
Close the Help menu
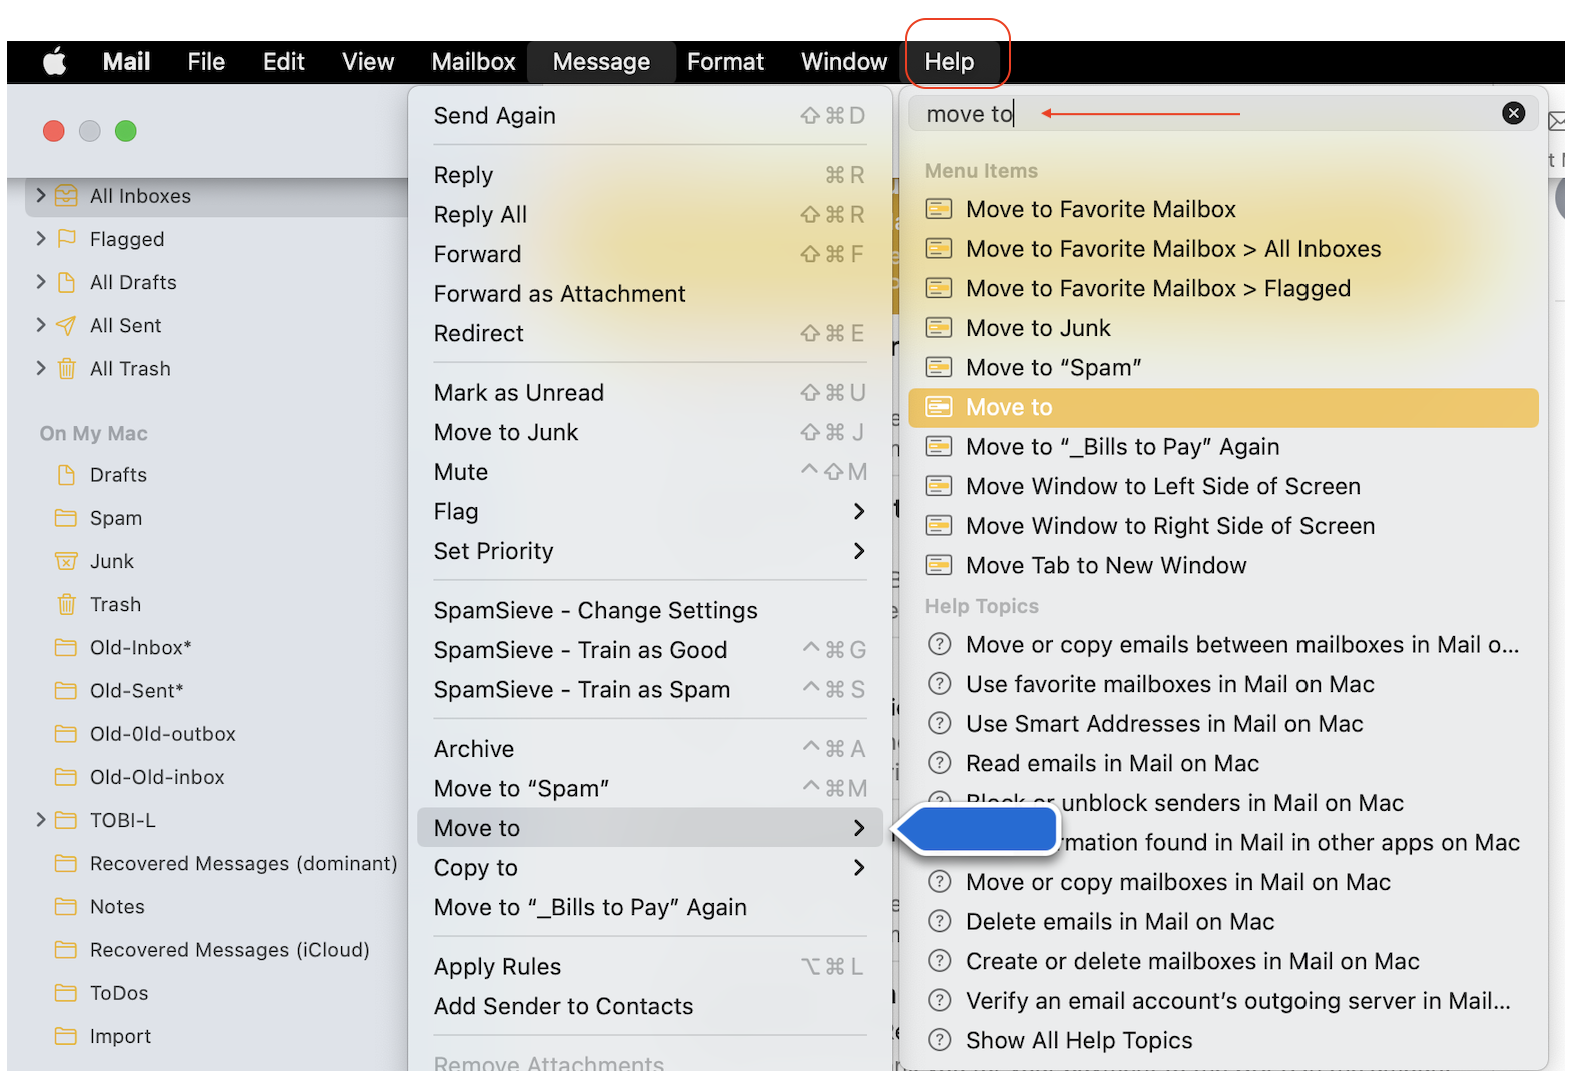point(949,62)
